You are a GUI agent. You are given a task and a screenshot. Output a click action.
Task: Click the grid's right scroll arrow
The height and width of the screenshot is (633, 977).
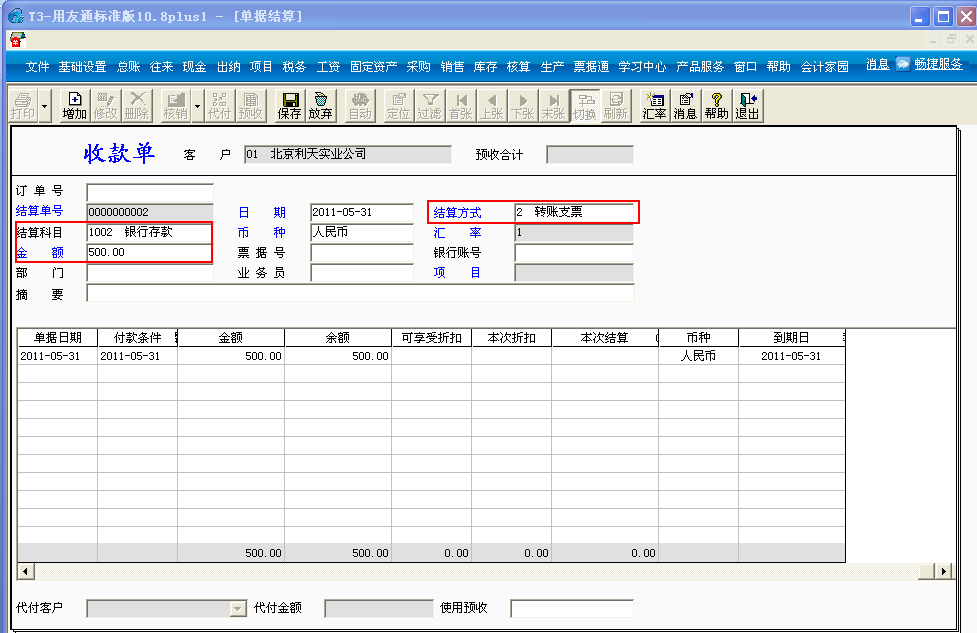point(944,571)
